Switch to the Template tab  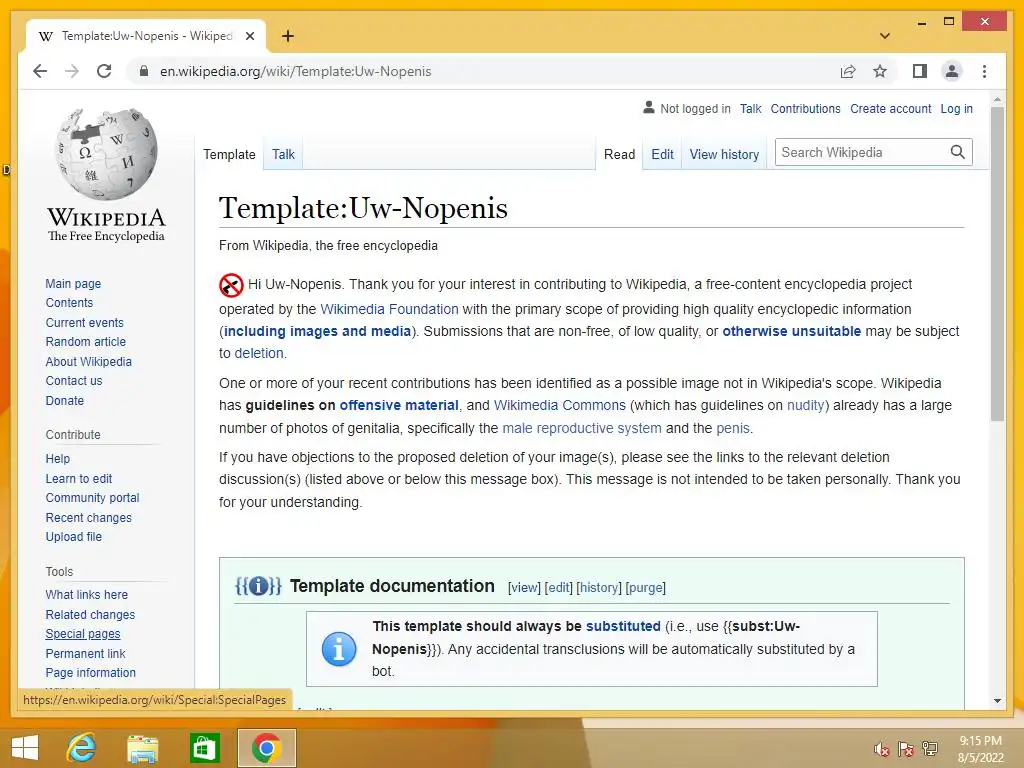click(229, 155)
